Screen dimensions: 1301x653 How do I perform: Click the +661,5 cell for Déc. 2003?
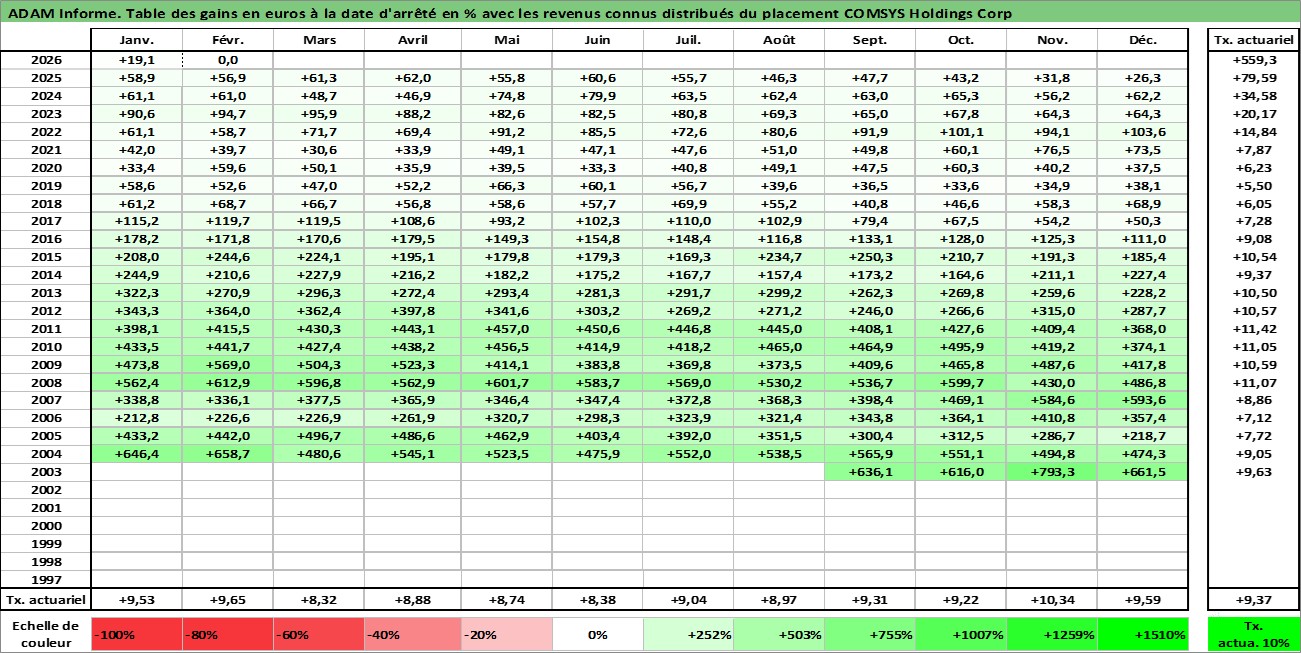tap(1142, 472)
